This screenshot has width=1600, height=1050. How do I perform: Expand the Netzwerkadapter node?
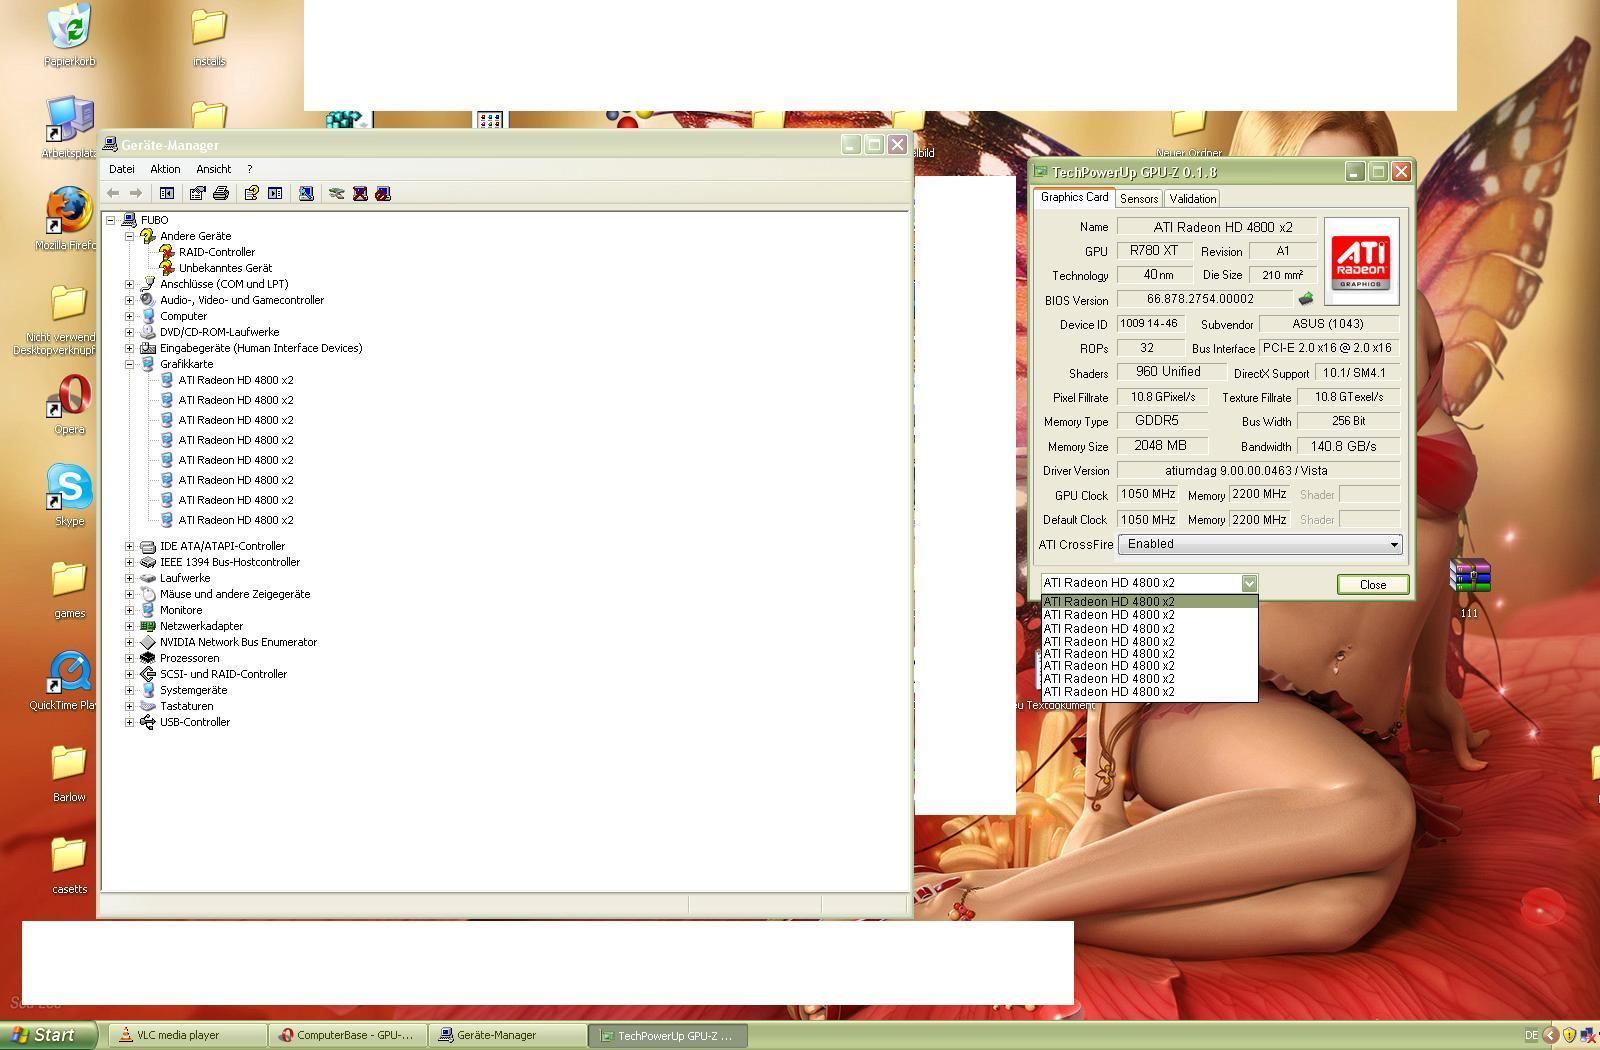tap(130, 626)
